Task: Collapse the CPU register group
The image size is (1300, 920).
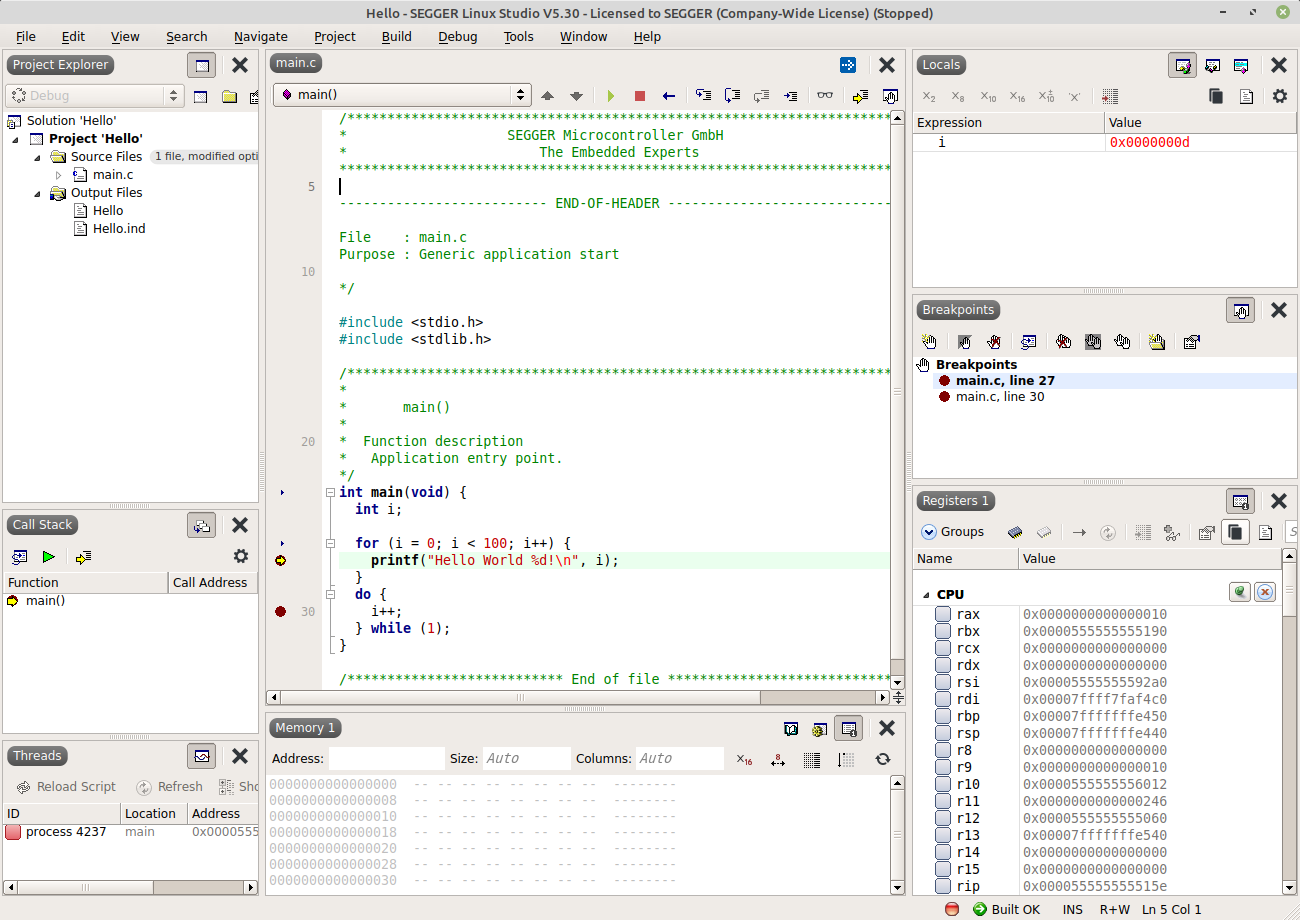Action: click(x=926, y=595)
